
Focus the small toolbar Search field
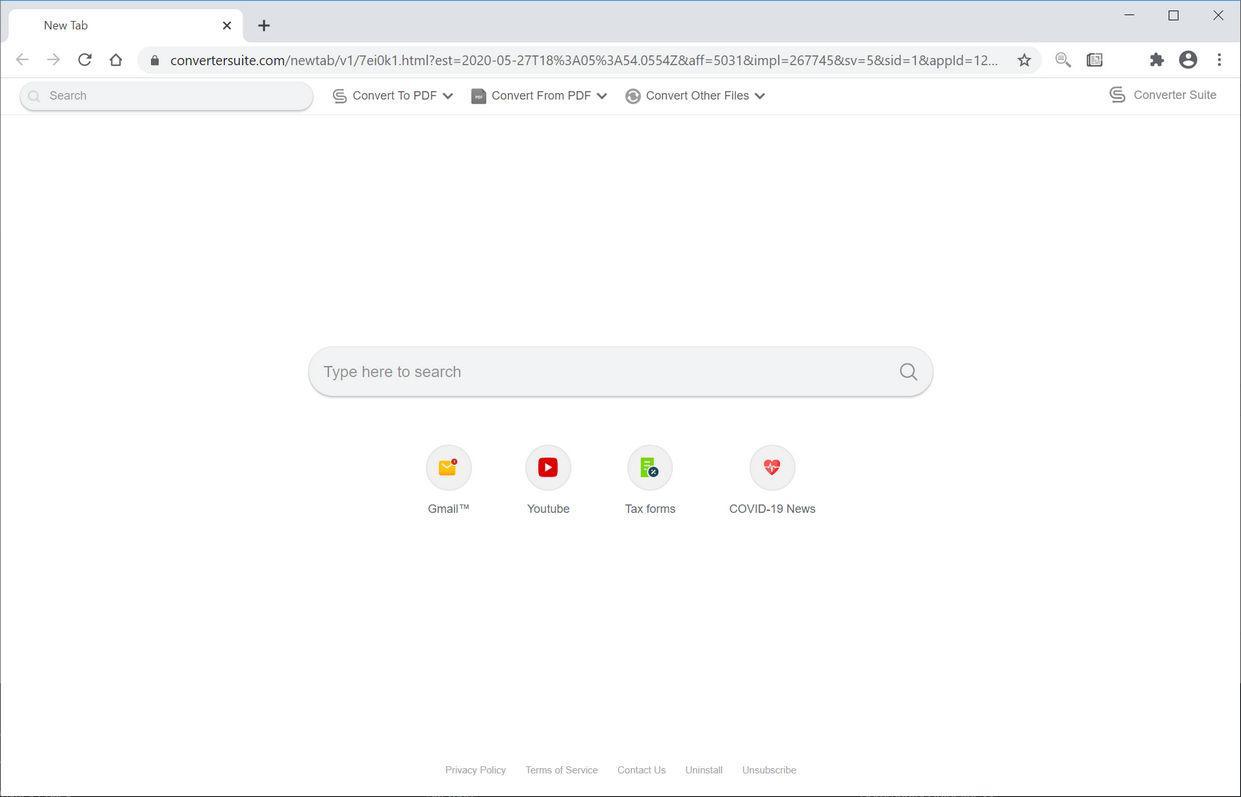click(166, 96)
